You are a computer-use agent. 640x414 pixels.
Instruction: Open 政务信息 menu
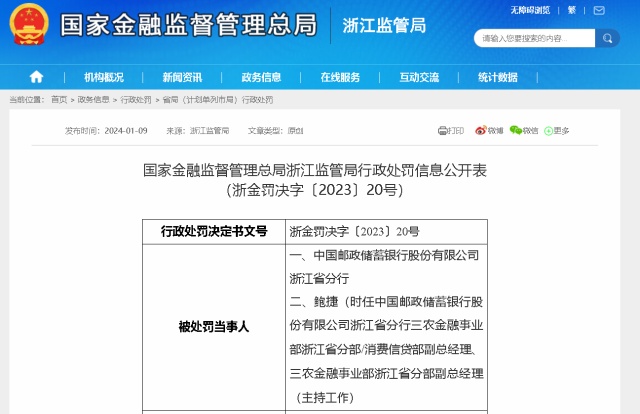[x=261, y=77]
